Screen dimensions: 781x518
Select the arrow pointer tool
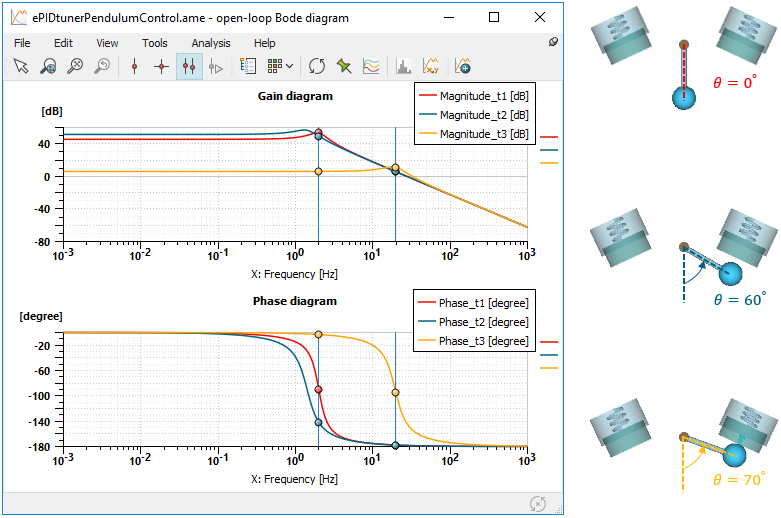click(x=20, y=67)
